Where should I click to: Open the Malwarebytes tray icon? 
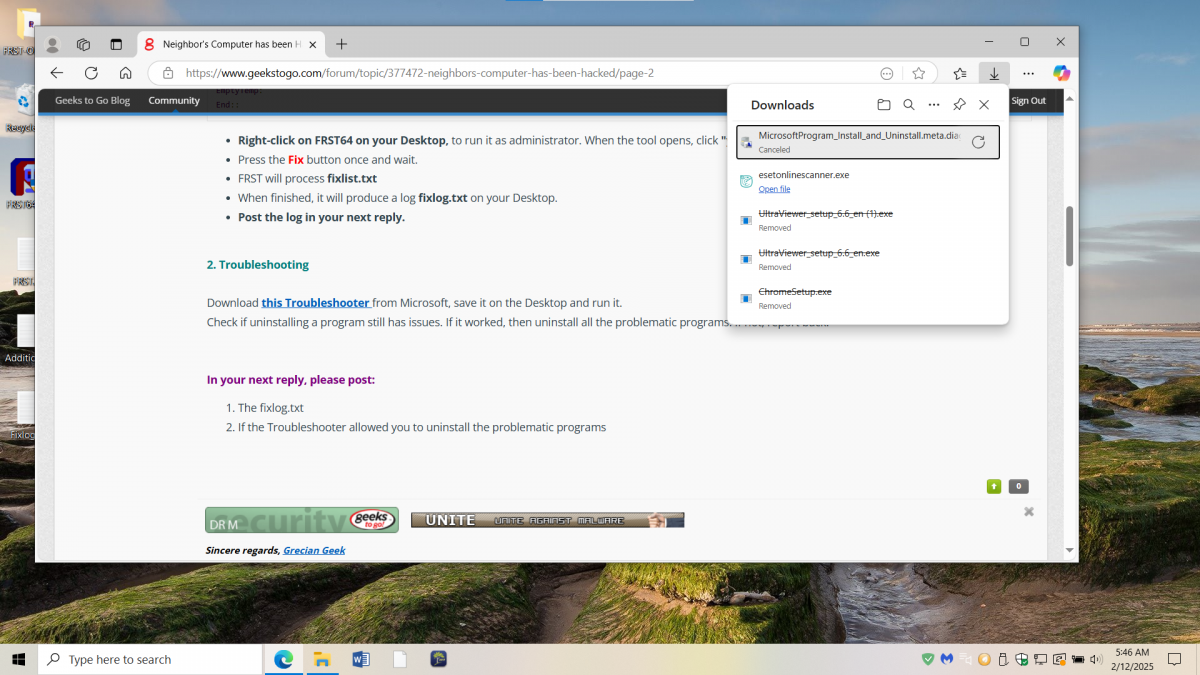pyautogui.click(x=947, y=659)
